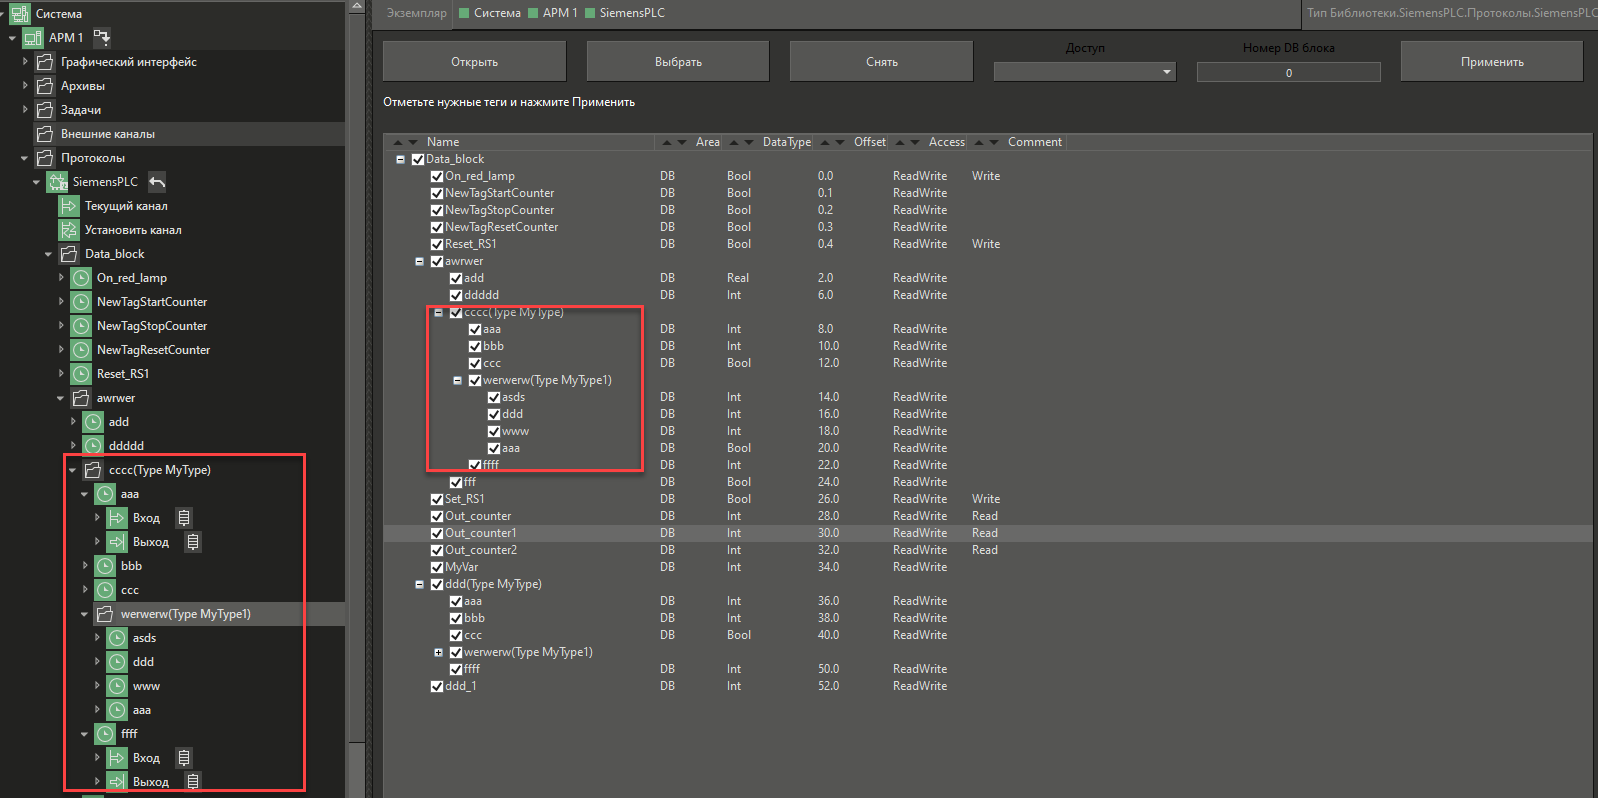
Task: Uncheck the Out_counter1 checkbox
Action: point(437,533)
